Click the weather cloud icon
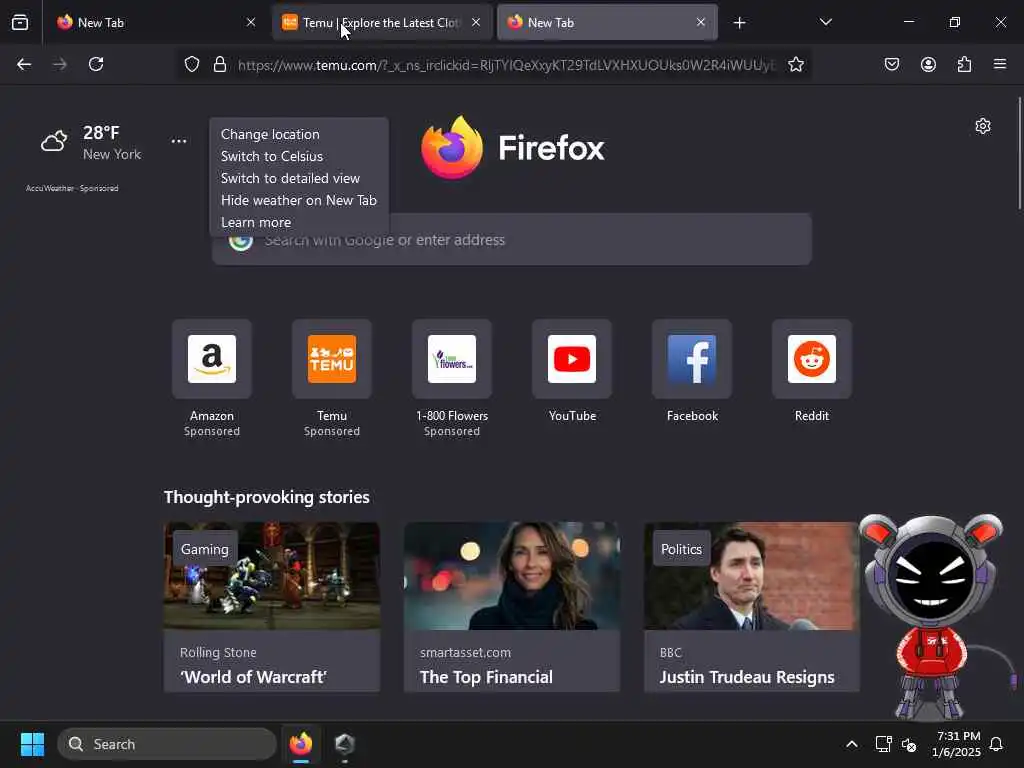 pos(54,141)
